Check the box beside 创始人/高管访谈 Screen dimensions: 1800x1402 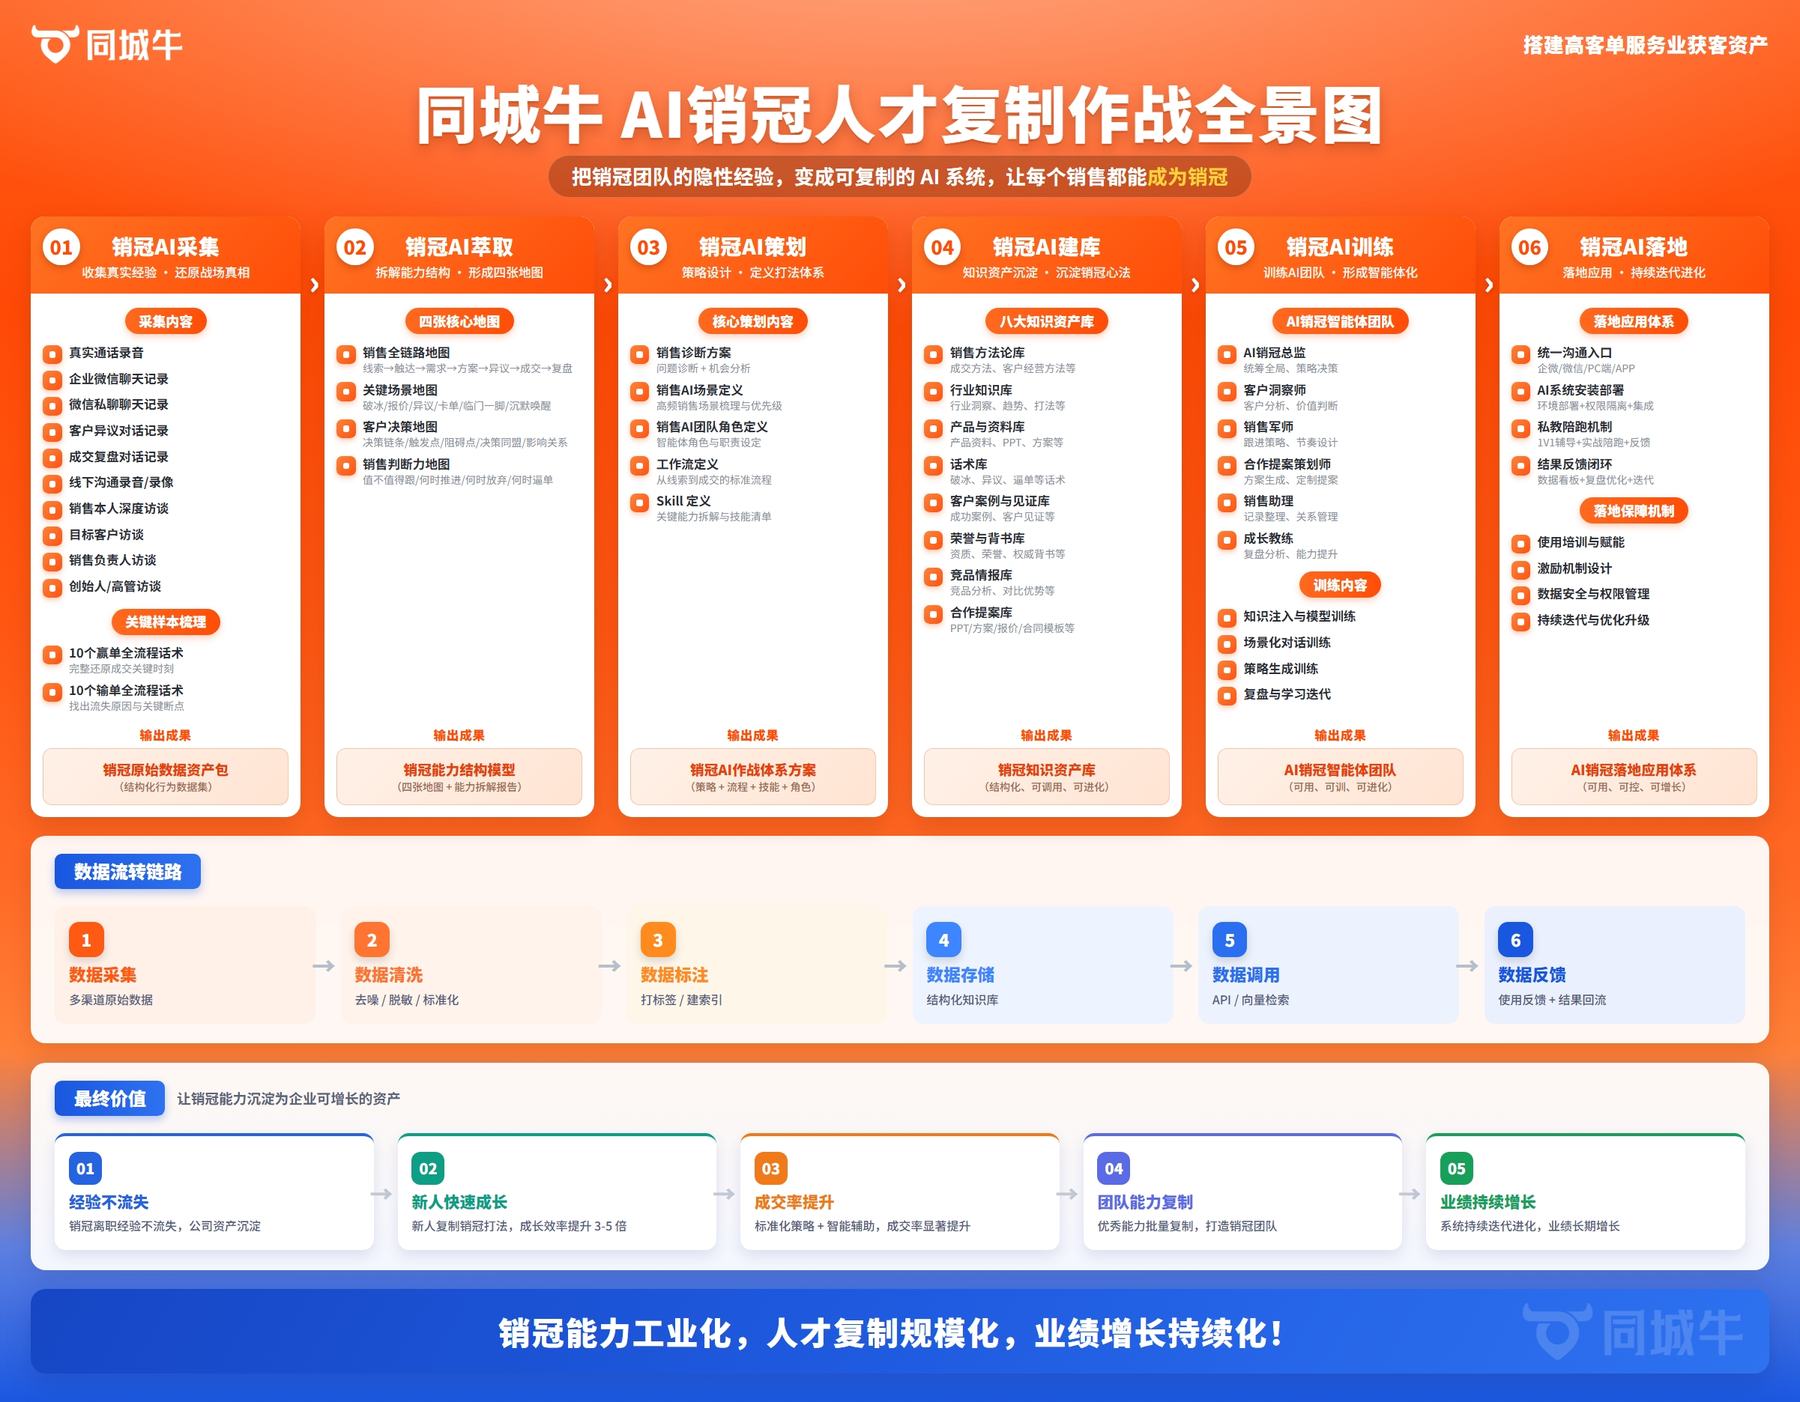(x=52, y=588)
